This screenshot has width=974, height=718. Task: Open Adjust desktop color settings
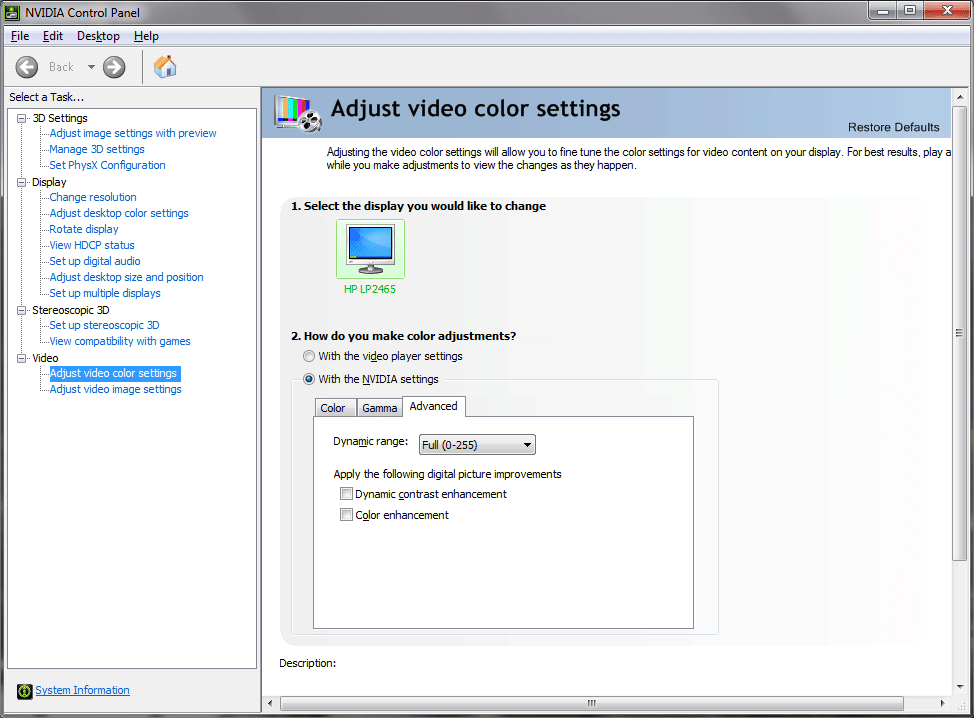coord(119,213)
